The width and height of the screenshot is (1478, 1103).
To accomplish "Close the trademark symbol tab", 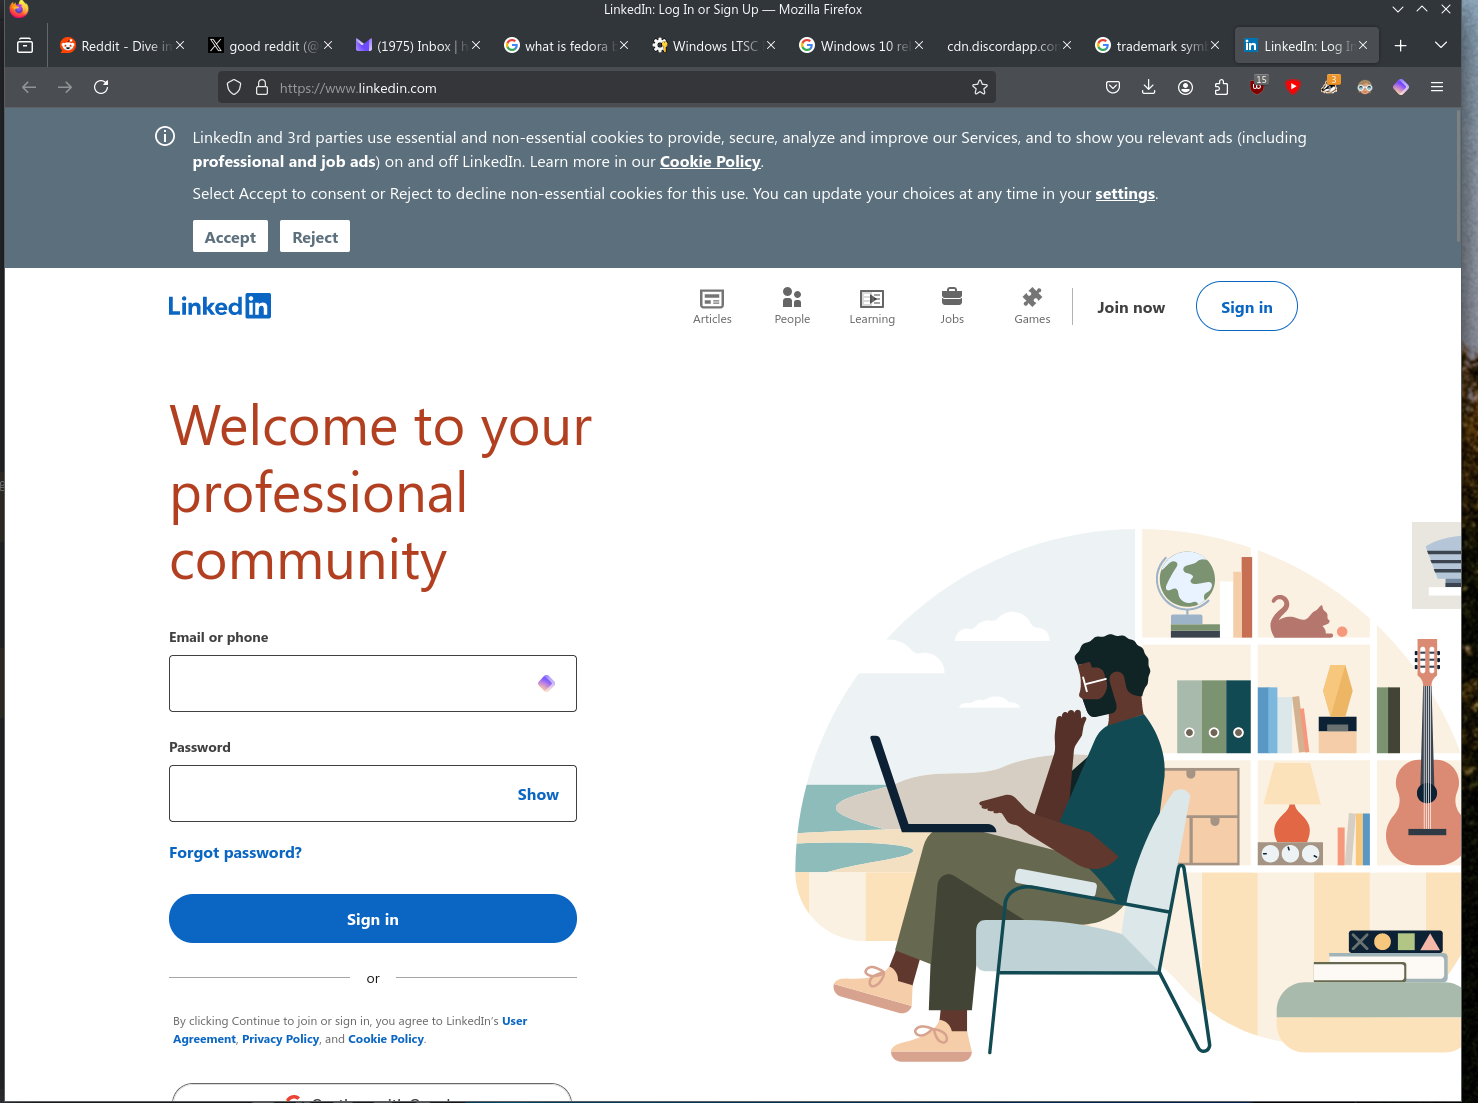I will point(1215,46).
